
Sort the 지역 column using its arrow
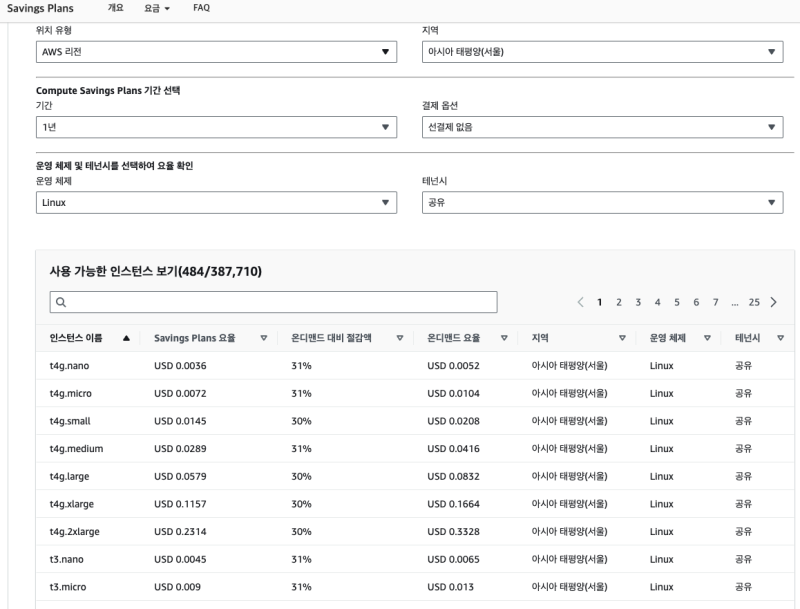(622, 339)
